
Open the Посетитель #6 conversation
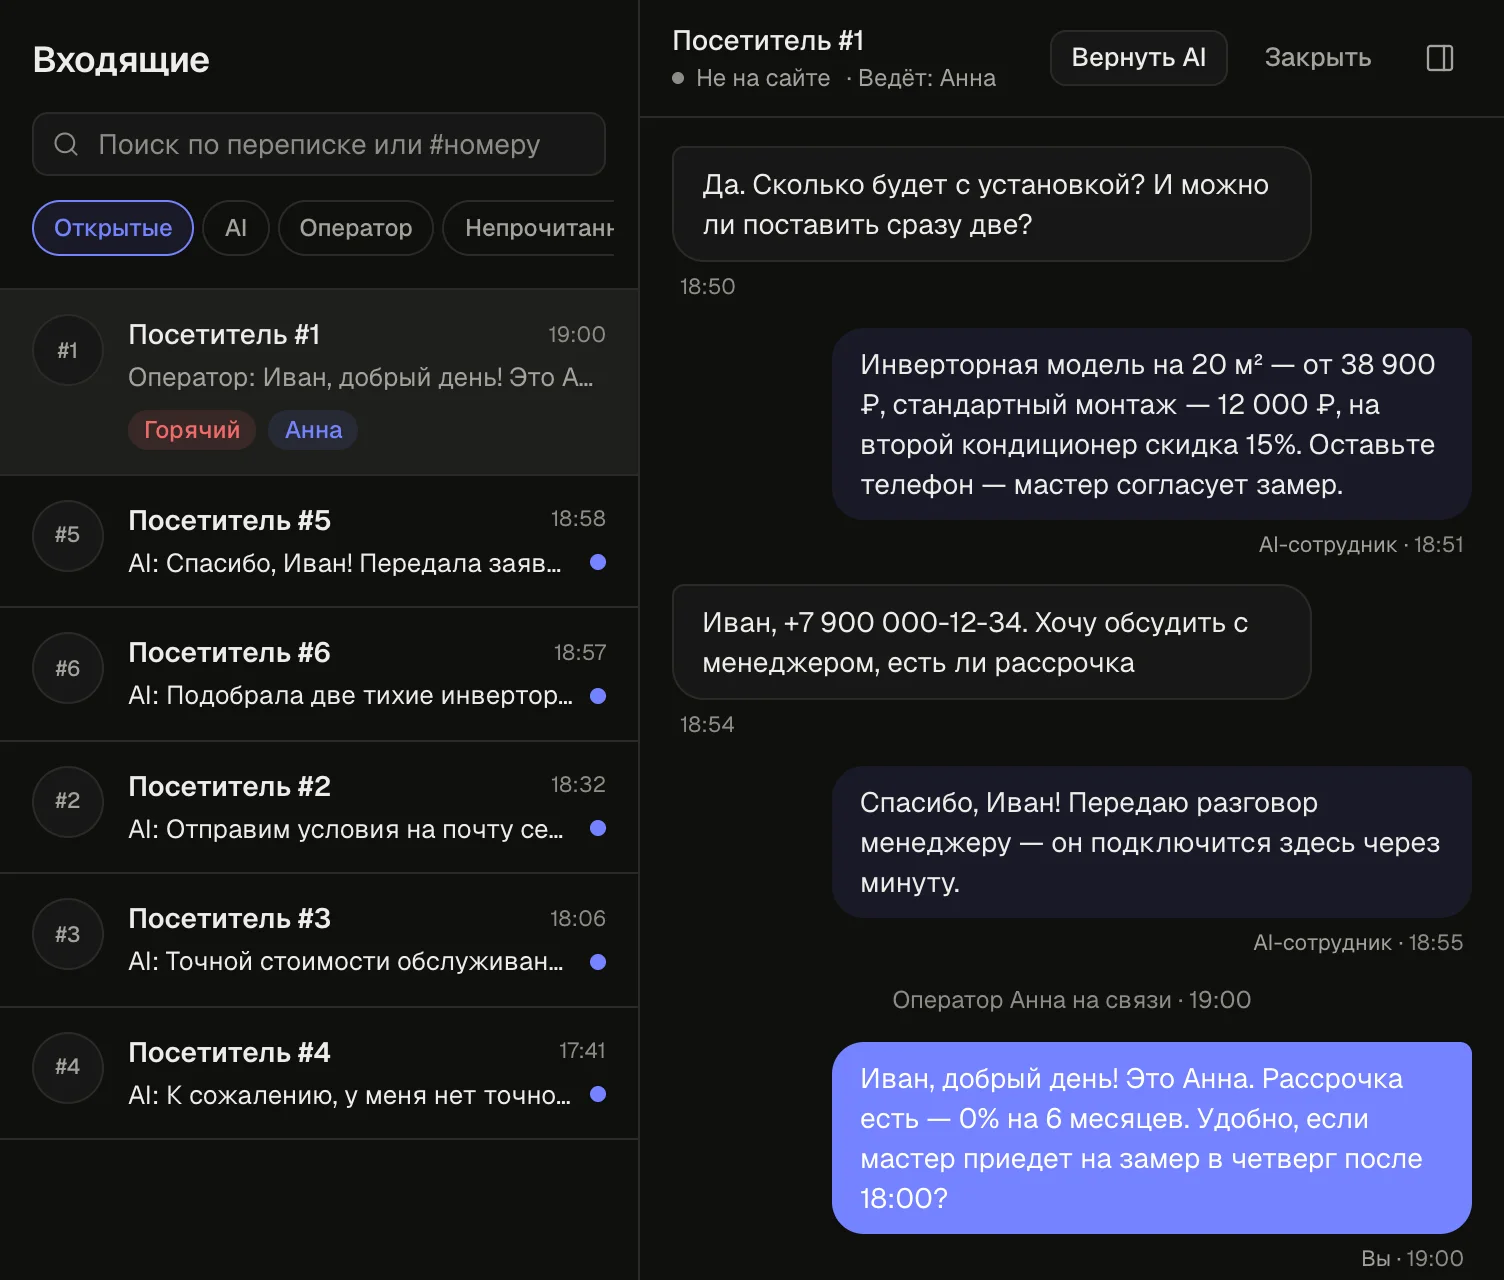point(319,674)
